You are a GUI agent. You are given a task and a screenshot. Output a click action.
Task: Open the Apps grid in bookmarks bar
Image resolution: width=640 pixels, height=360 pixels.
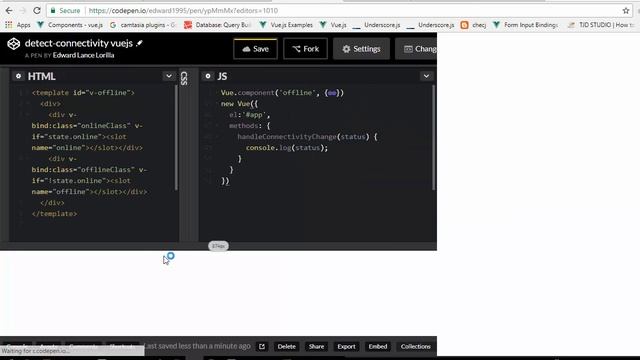pos(18,25)
